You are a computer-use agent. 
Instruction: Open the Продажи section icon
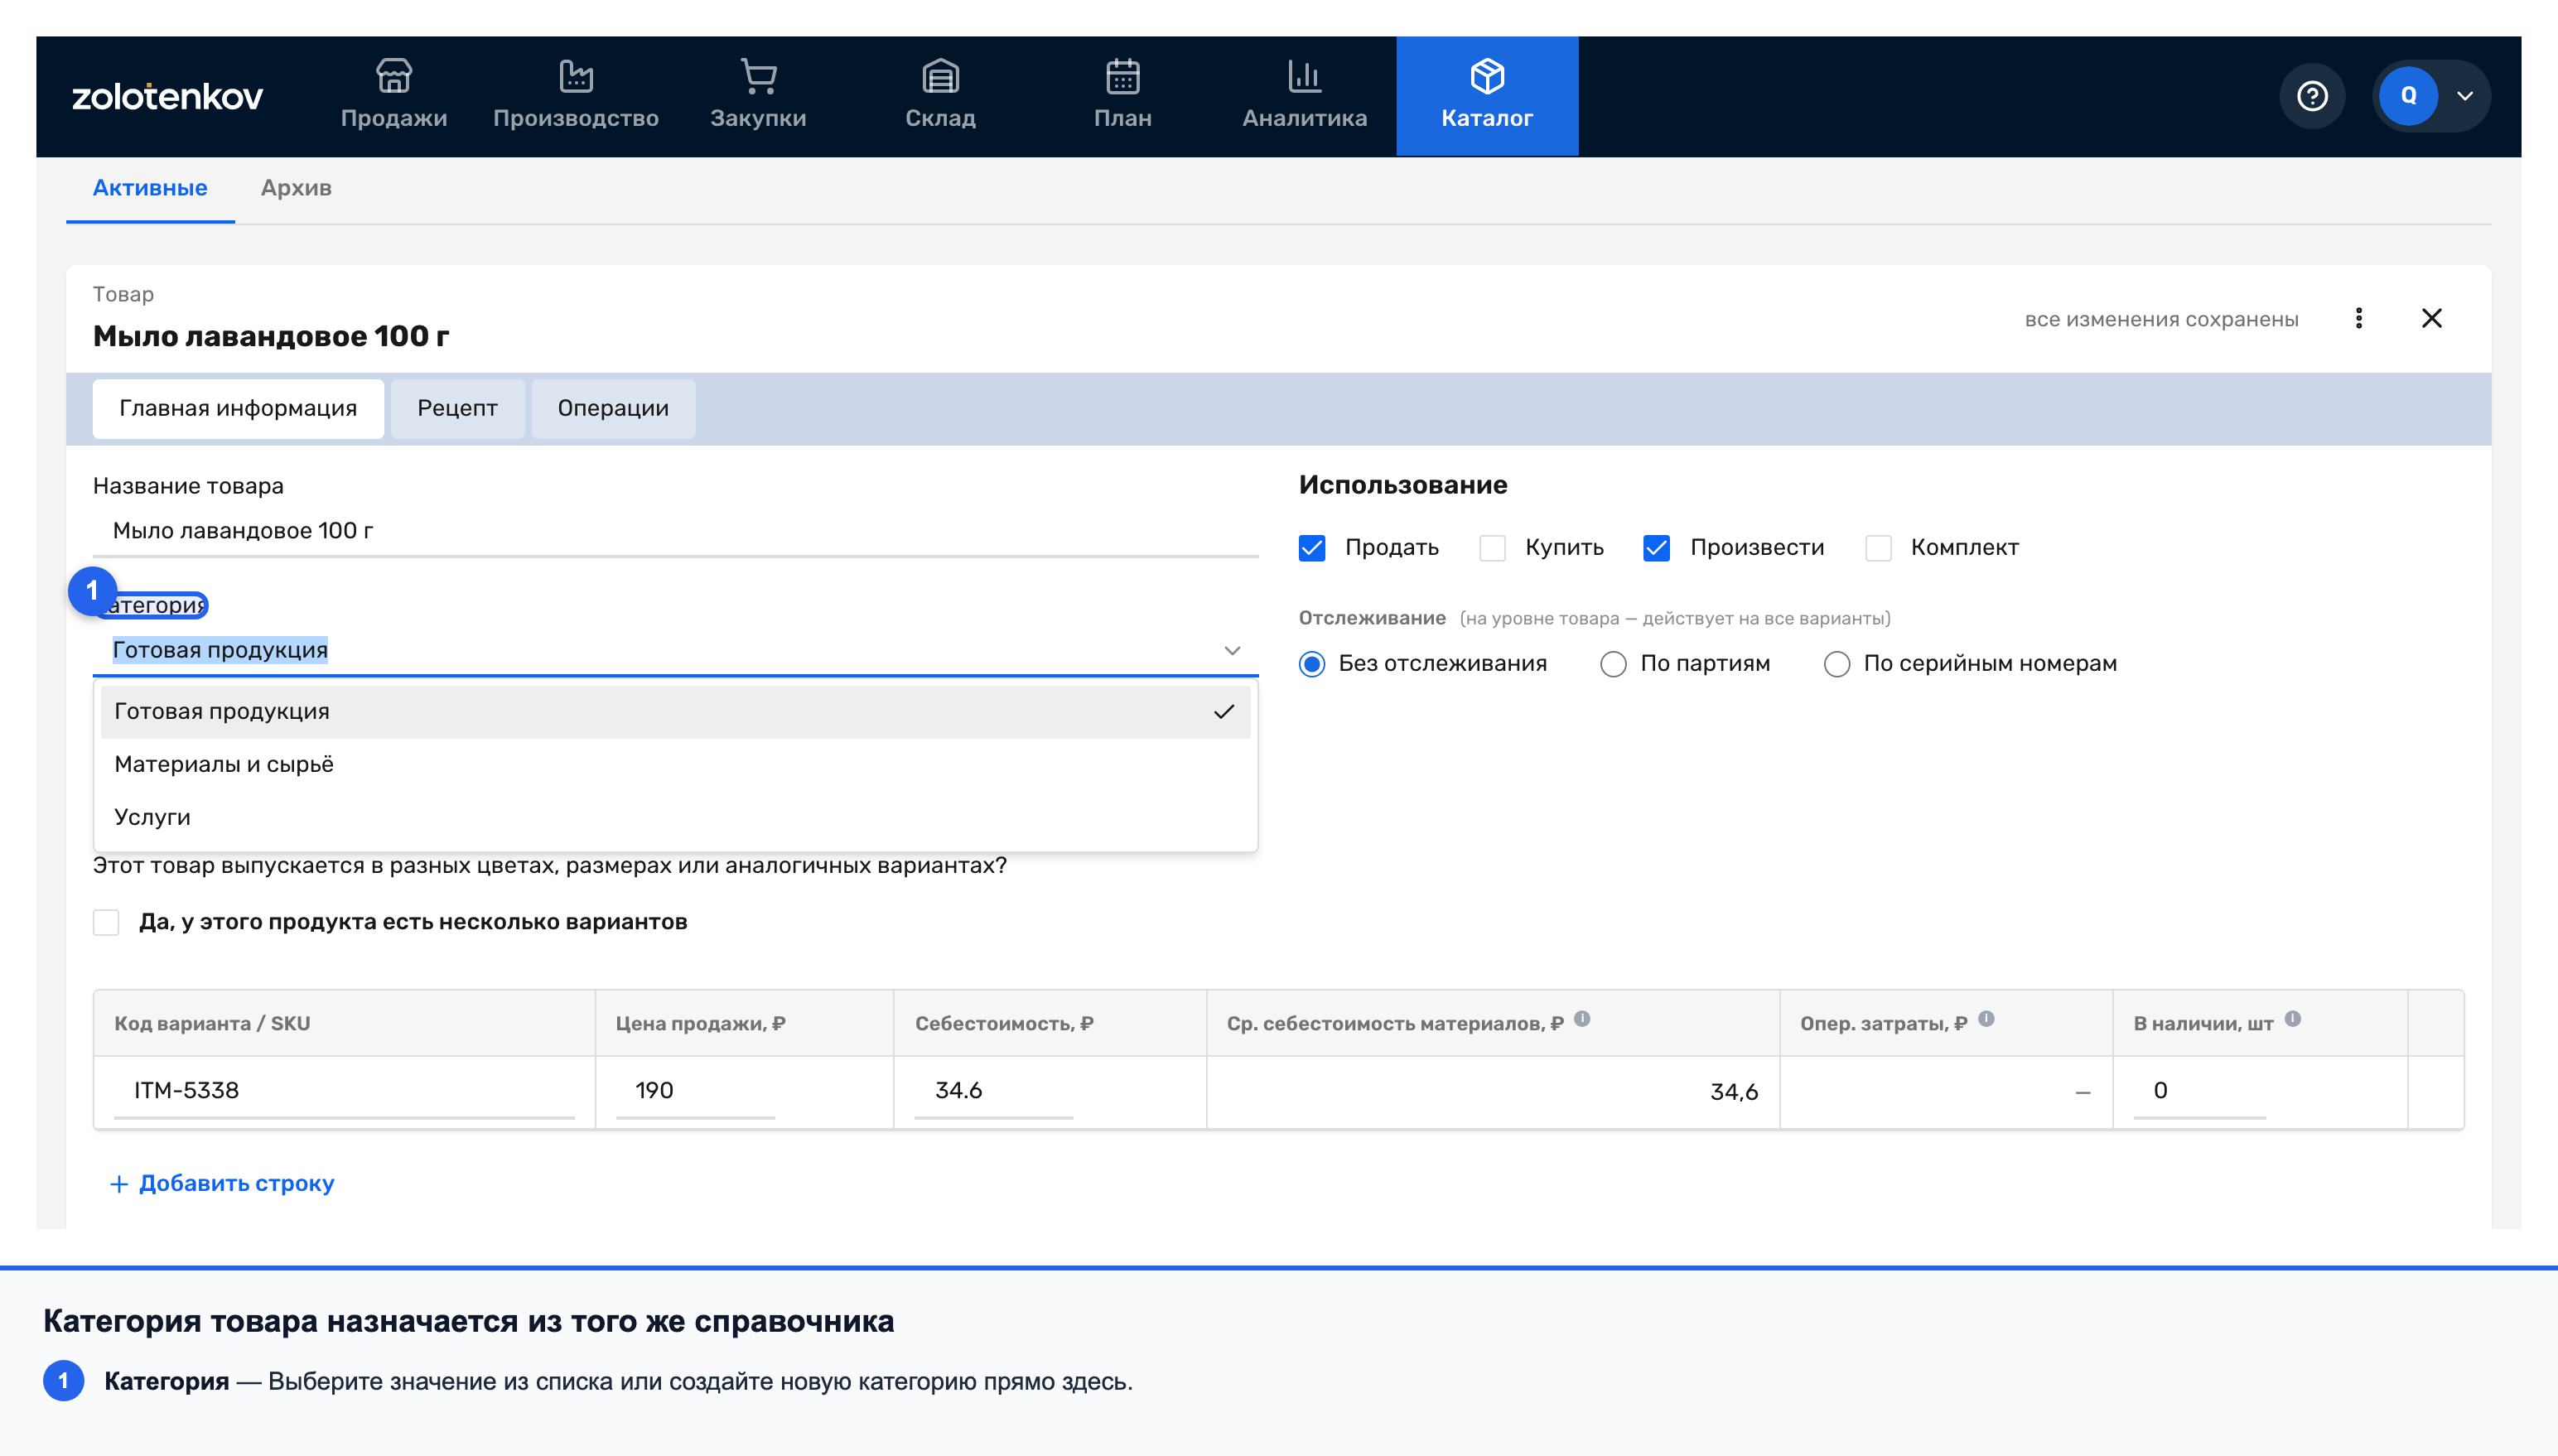393,76
